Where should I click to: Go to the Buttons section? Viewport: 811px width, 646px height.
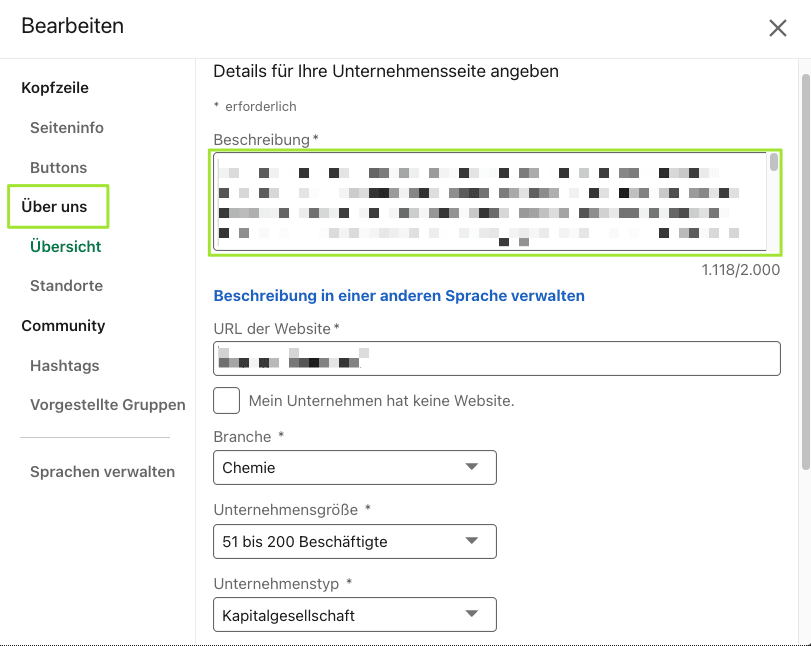tap(58, 168)
